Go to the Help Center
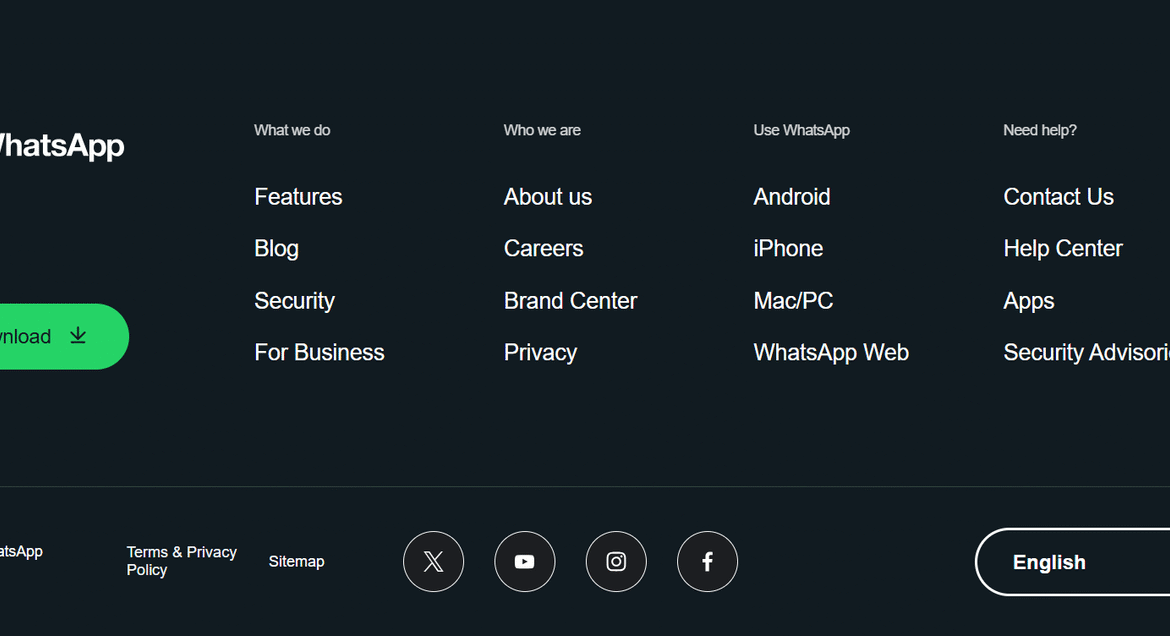 1062,249
